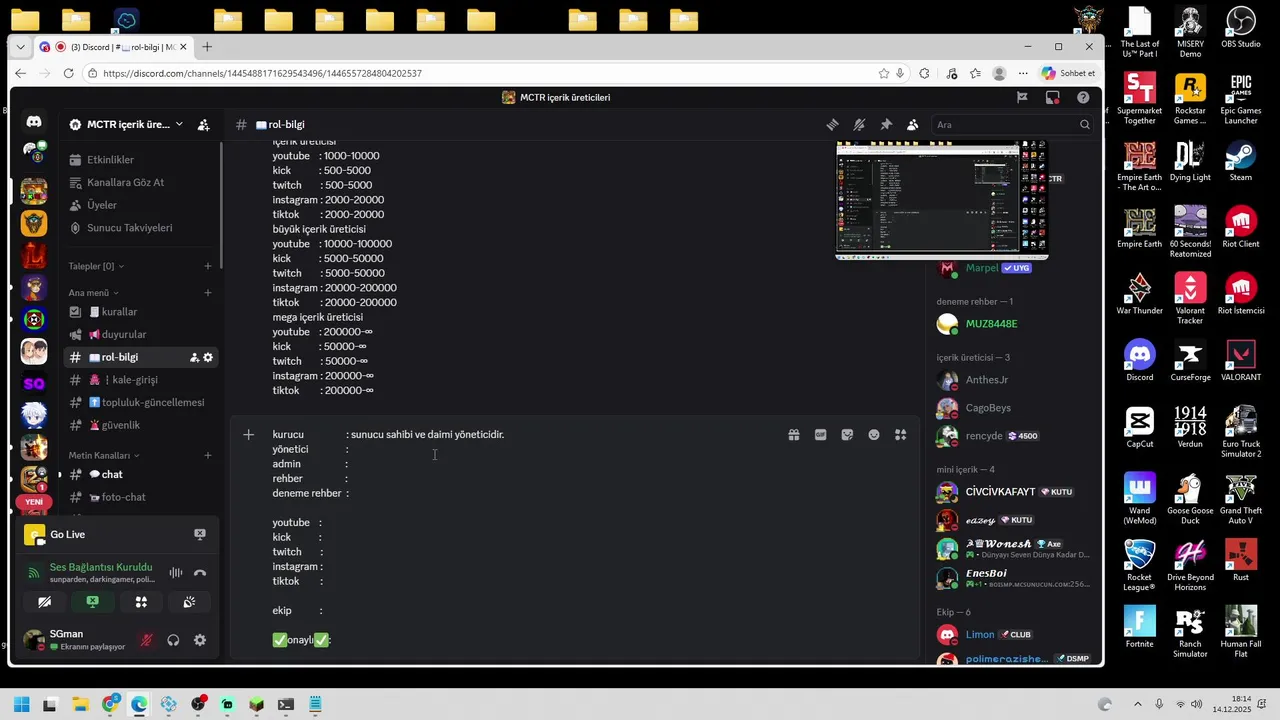
Task: Add channel to Talepler category plus icon
Action: click(208, 266)
